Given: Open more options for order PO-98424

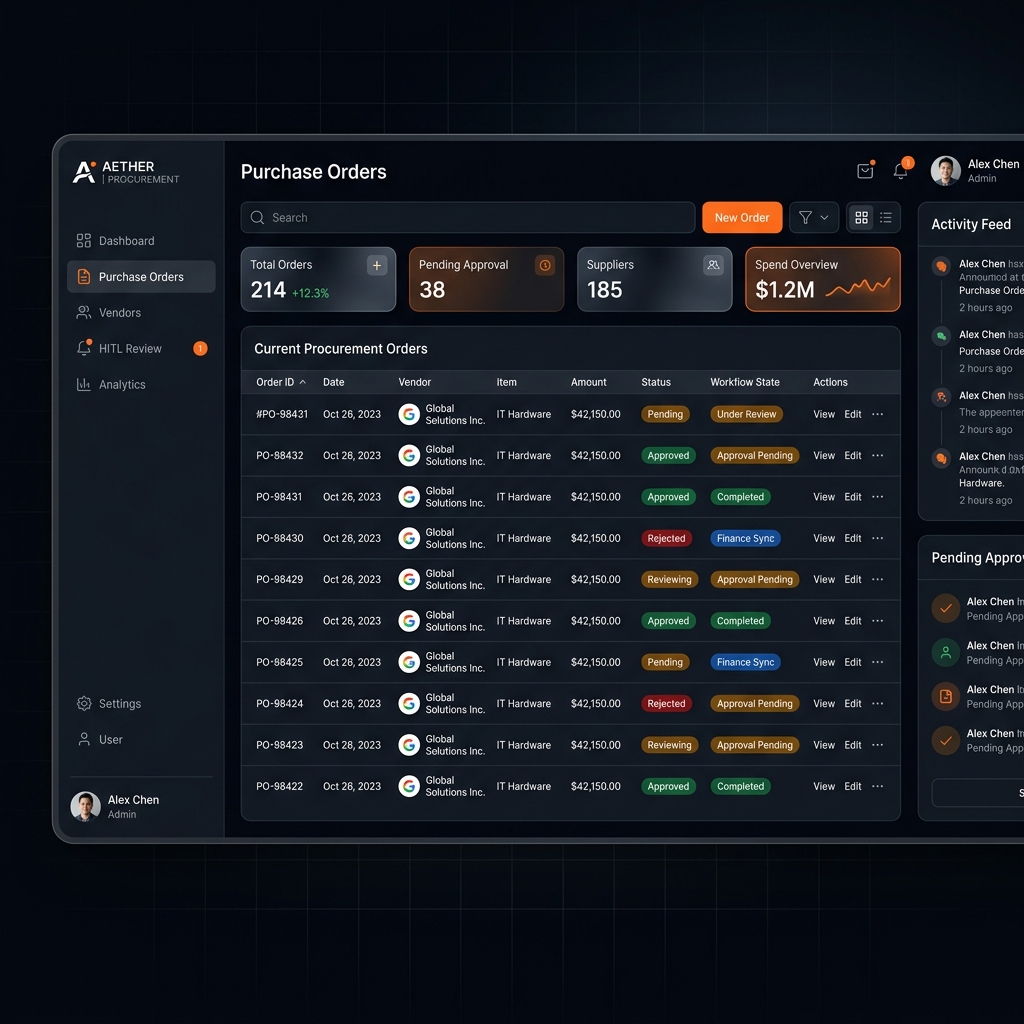Looking at the screenshot, I should pyautogui.click(x=877, y=703).
